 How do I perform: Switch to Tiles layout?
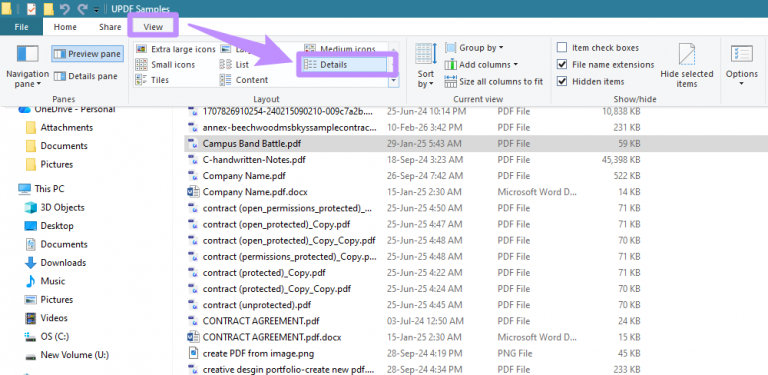[152, 80]
